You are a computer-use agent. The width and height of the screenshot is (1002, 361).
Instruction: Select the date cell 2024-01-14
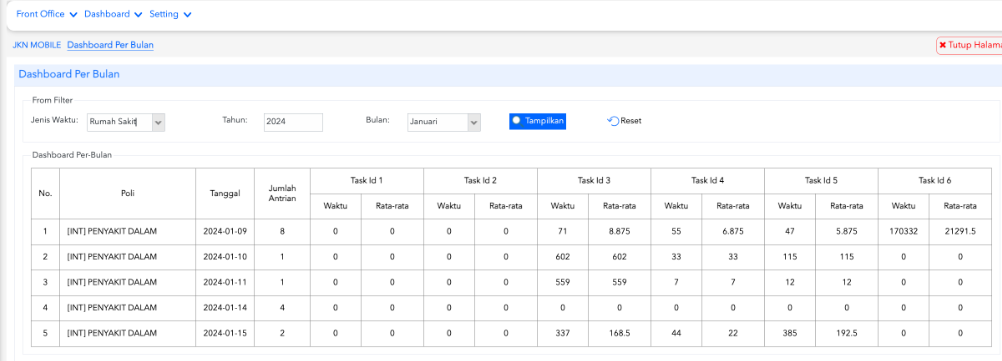[225, 308]
